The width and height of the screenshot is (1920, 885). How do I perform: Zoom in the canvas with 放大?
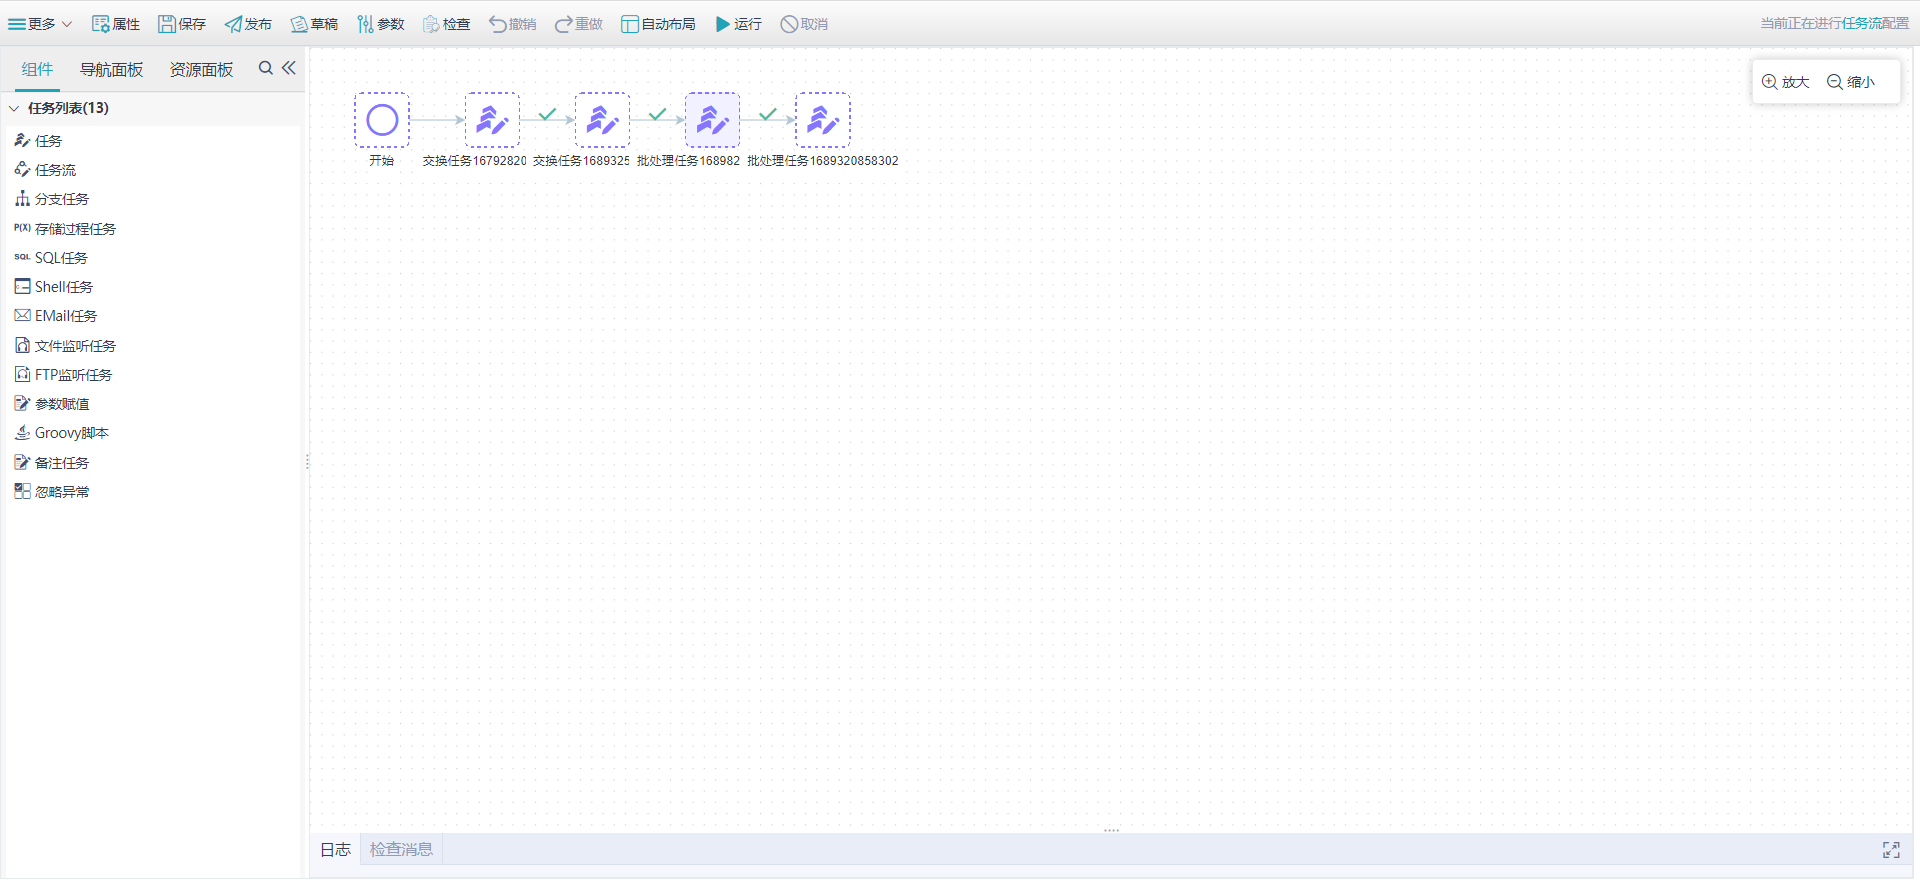[1785, 82]
